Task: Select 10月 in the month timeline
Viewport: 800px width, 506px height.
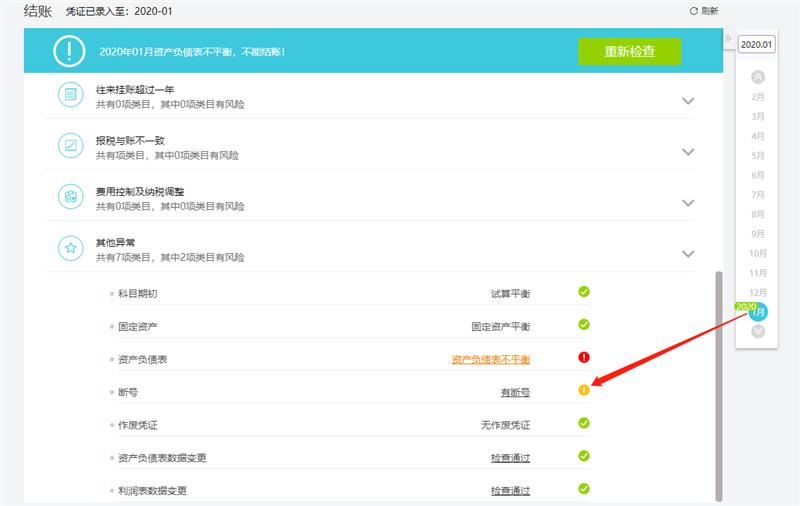Action: click(x=757, y=253)
